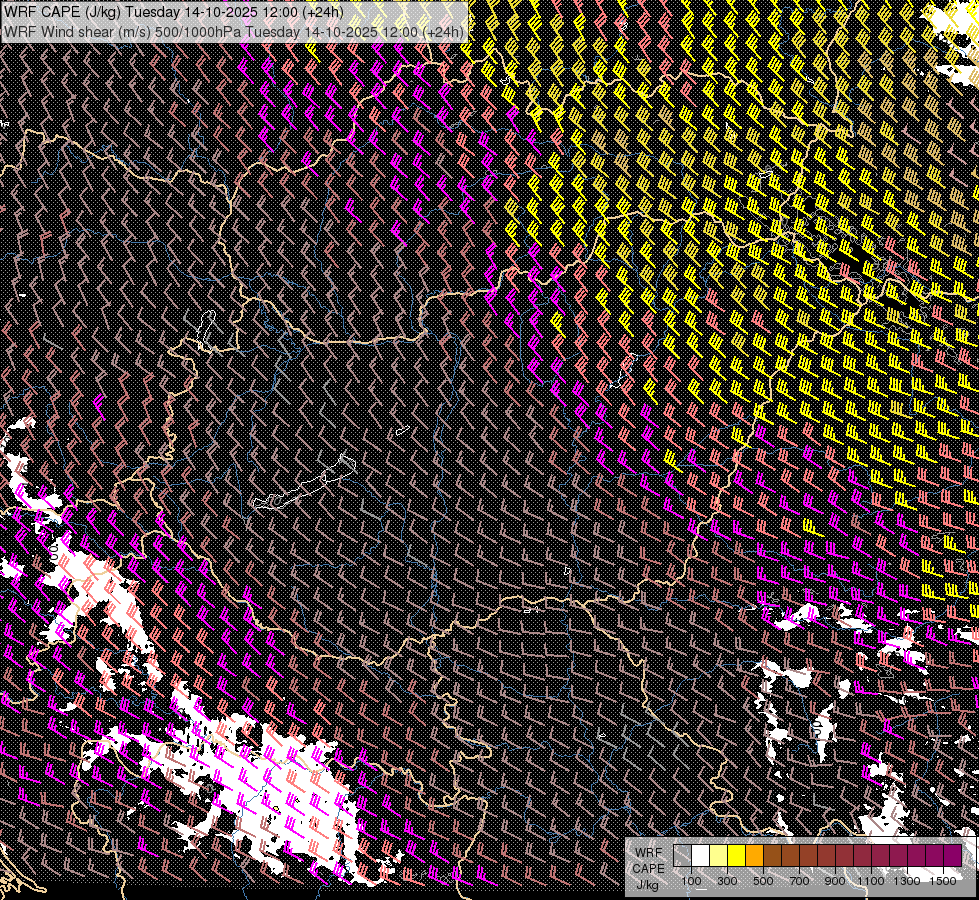The height and width of the screenshot is (900, 979).
Task: Click the 300 label on the legend
Action: coord(727,881)
